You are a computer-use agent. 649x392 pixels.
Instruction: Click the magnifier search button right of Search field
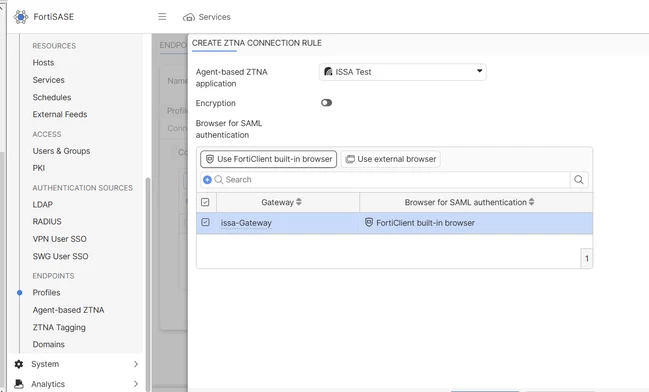click(579, 180)
